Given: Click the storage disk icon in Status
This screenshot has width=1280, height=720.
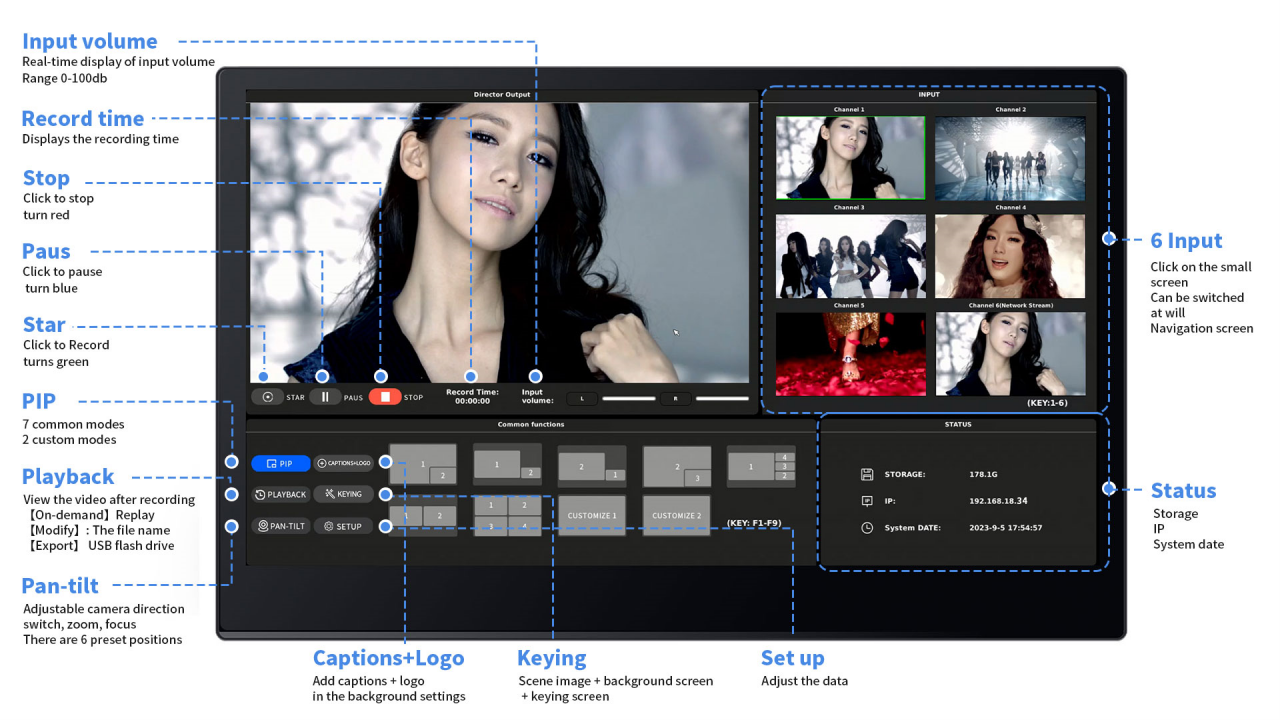Looking at the screenshot, I should coord(867,475).
